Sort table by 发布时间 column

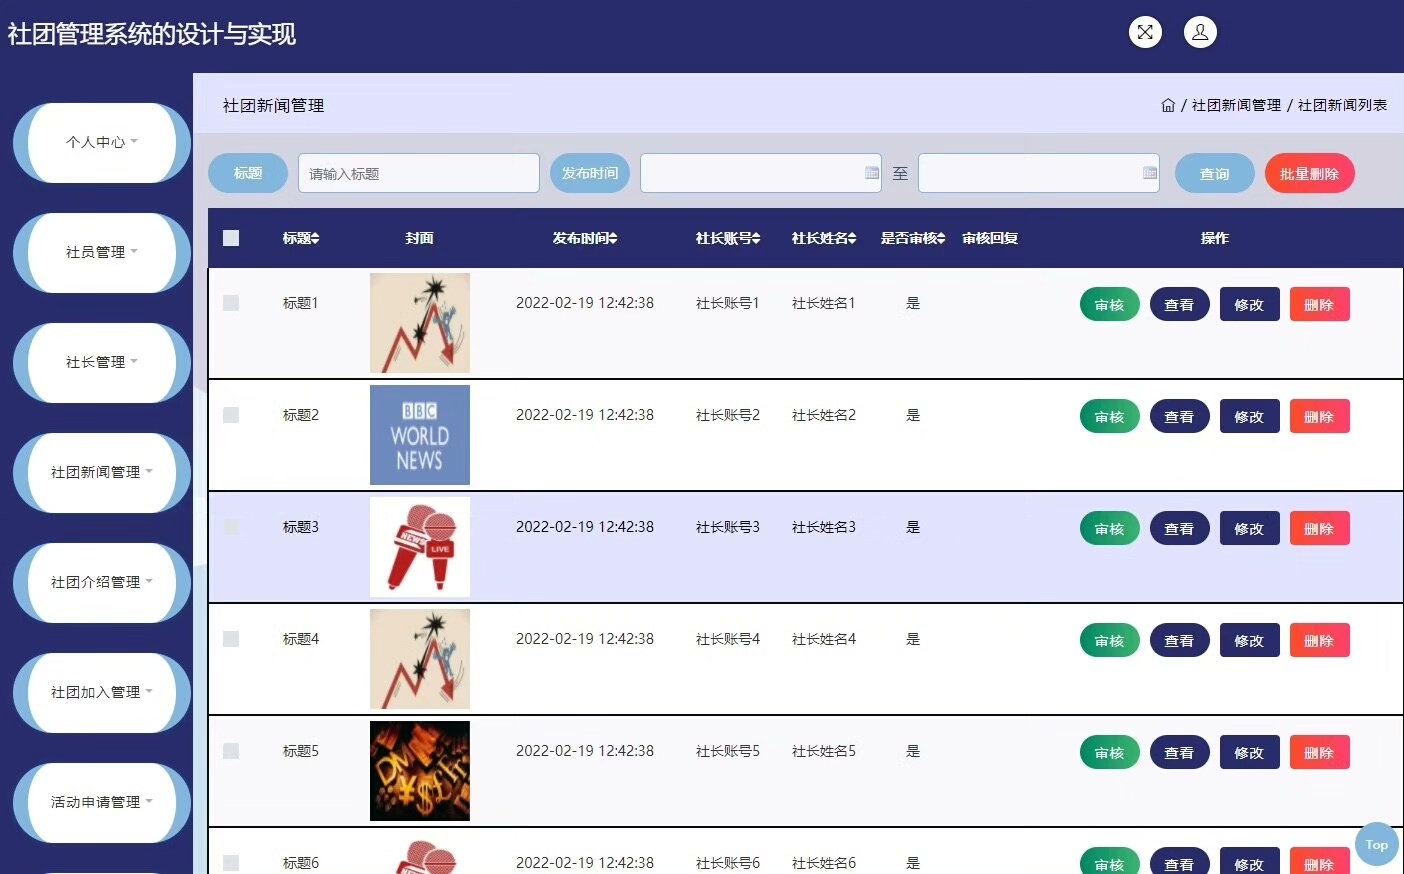[585, 238]
